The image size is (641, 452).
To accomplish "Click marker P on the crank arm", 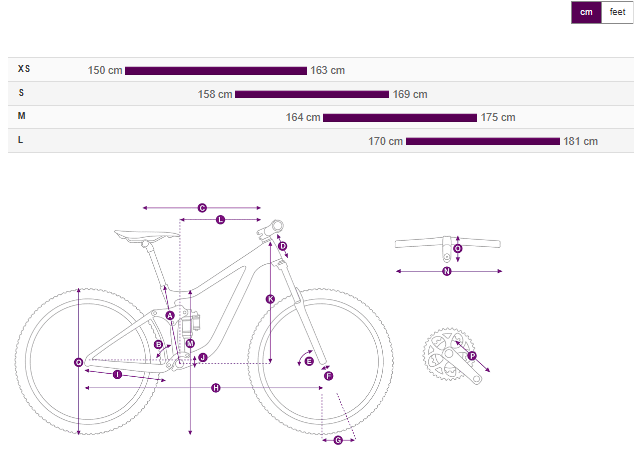I will click(472, 355).
